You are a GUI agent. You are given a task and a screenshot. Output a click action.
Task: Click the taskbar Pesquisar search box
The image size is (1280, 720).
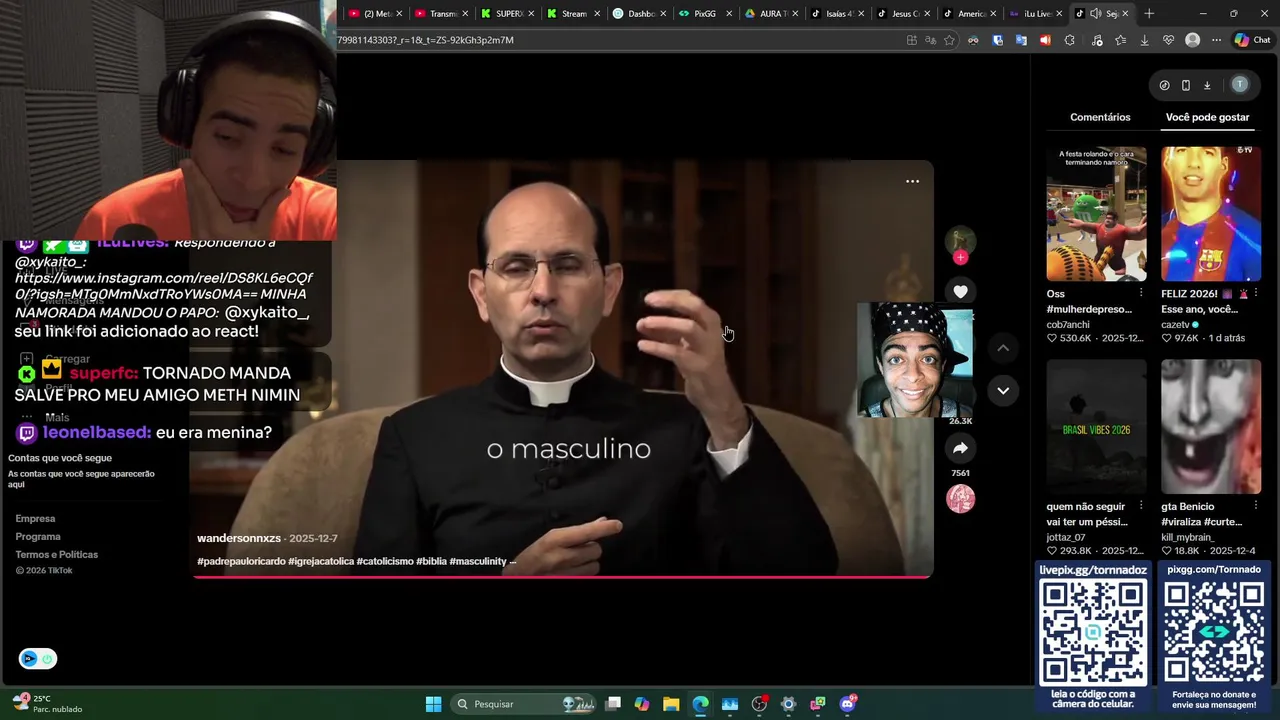click(524, 704)
